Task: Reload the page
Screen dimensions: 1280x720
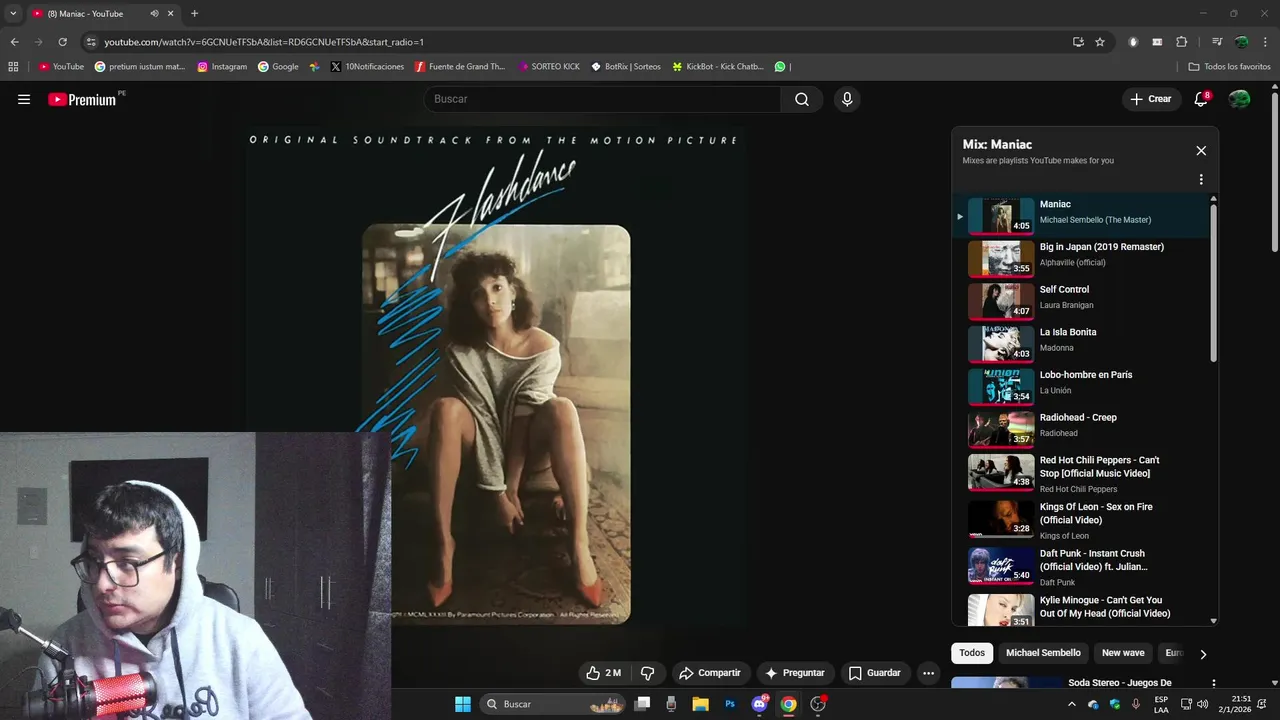Action: point(62,42)
